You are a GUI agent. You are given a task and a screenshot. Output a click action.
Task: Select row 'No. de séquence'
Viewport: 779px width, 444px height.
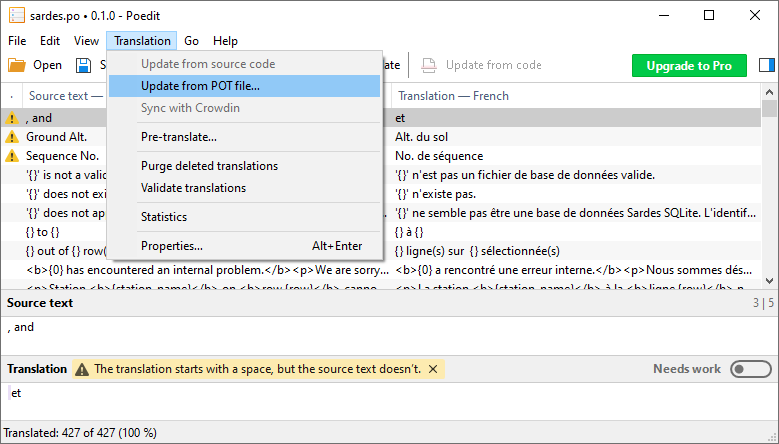[x=439, y=156]
